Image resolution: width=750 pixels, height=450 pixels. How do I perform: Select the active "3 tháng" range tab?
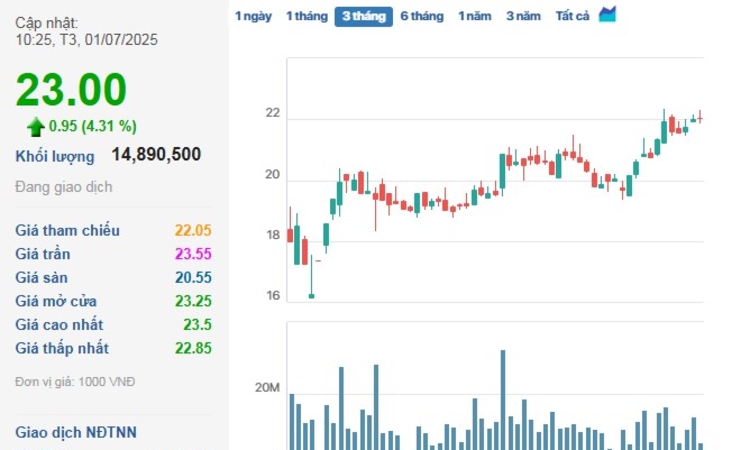tap(363, 16)
